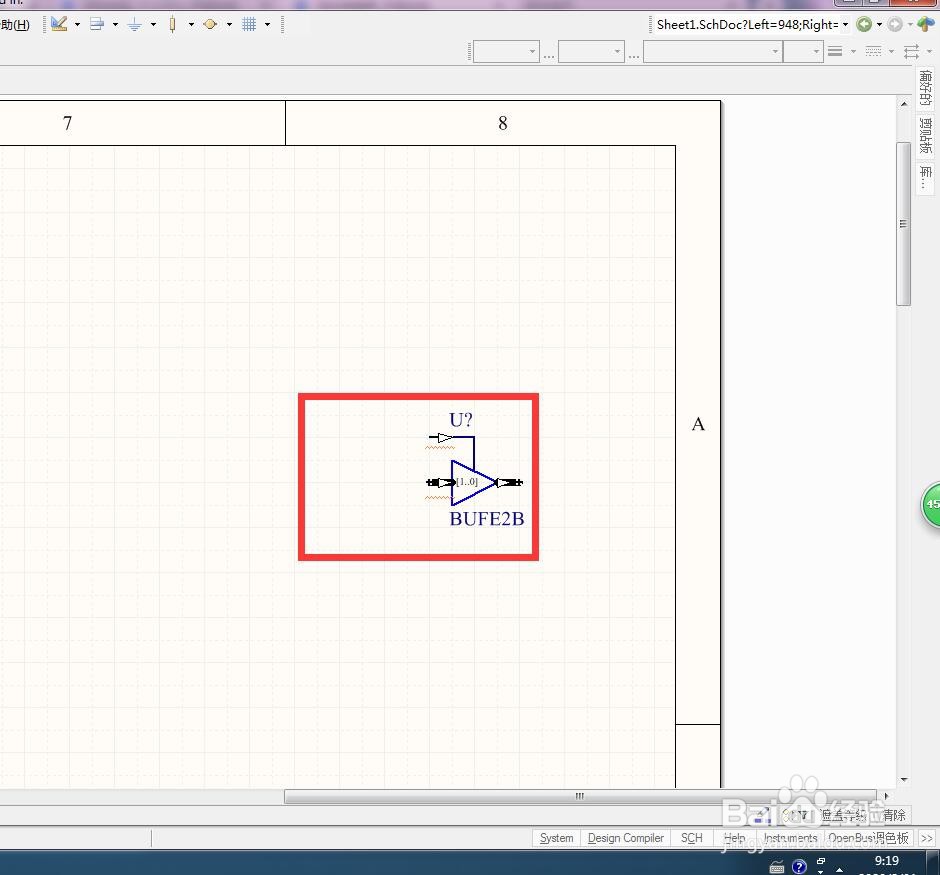
Task: Click the buffer's left input pin
Action: [440, 482]
